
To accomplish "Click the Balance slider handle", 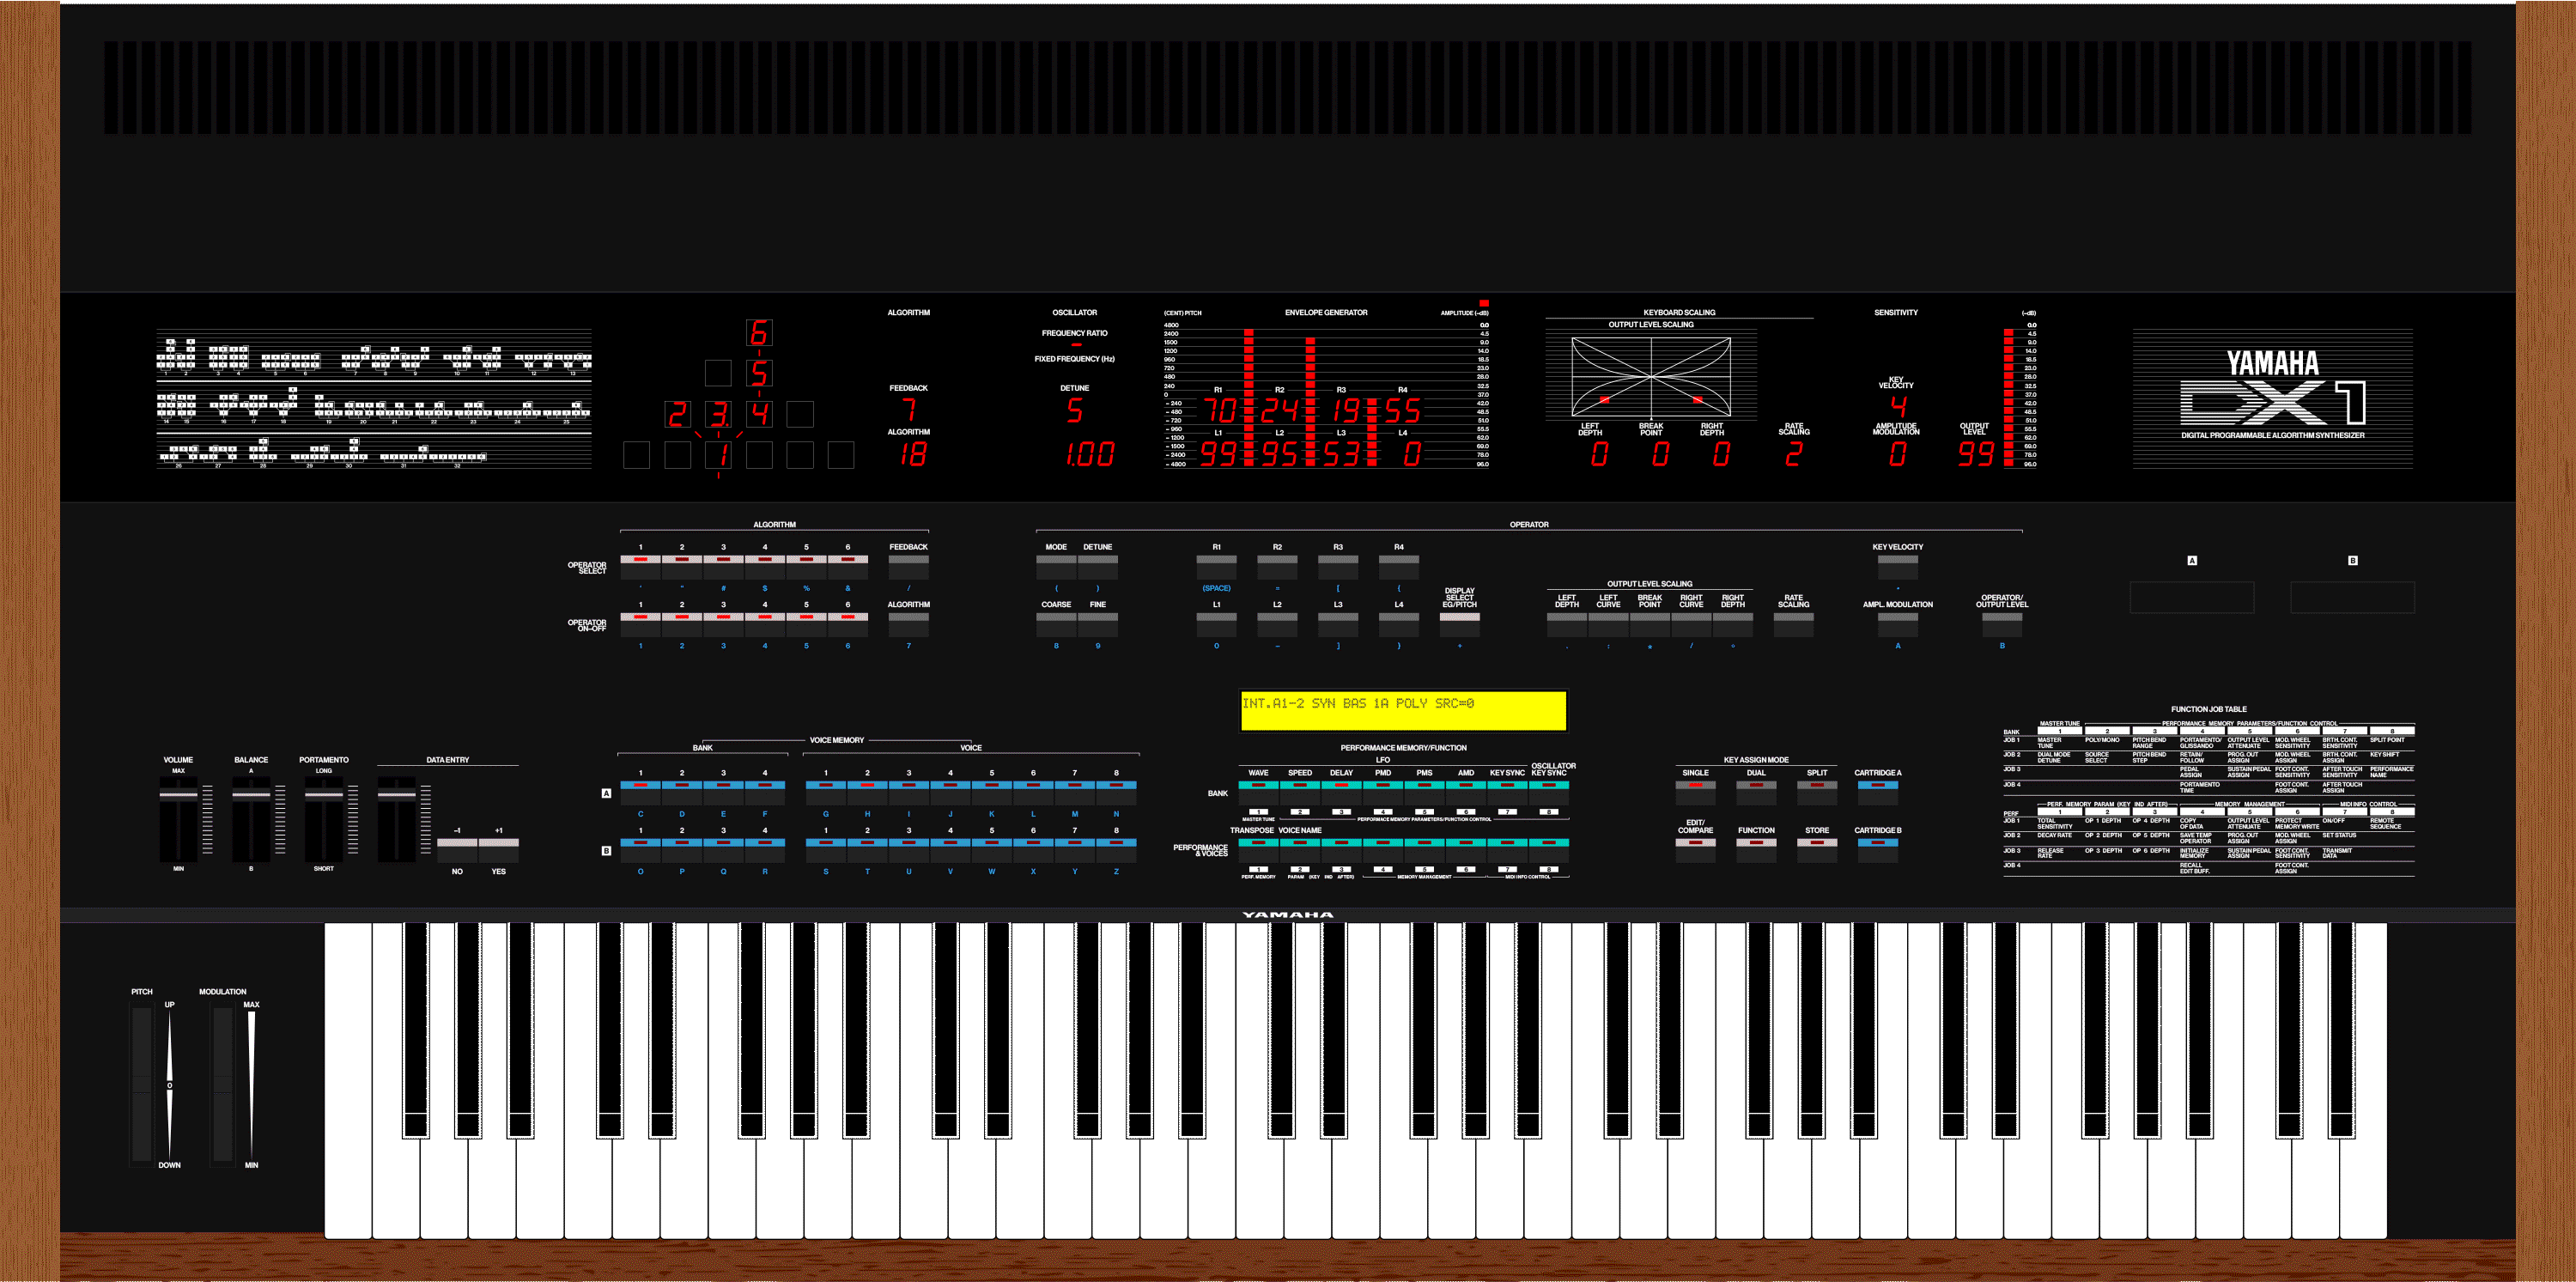I will pos(251,795).
